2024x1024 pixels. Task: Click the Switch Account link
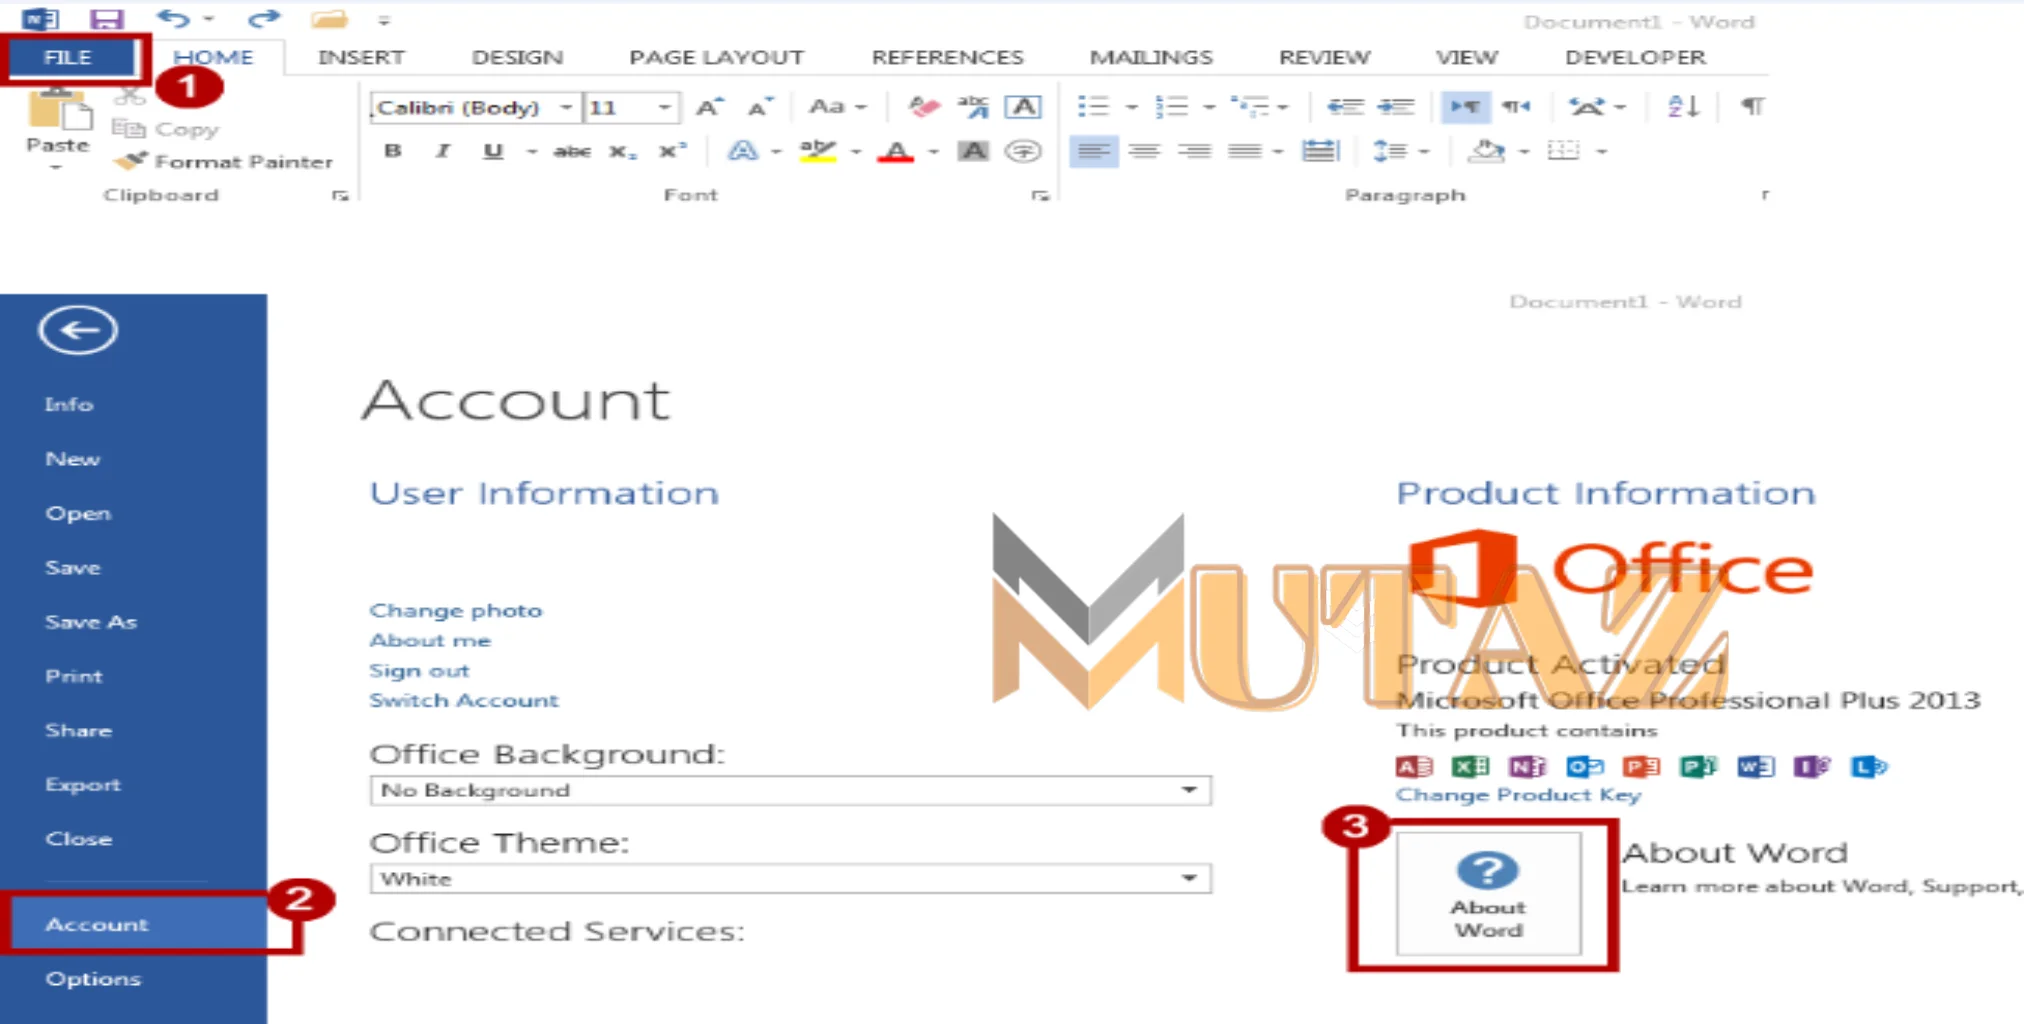coord(464,700)
